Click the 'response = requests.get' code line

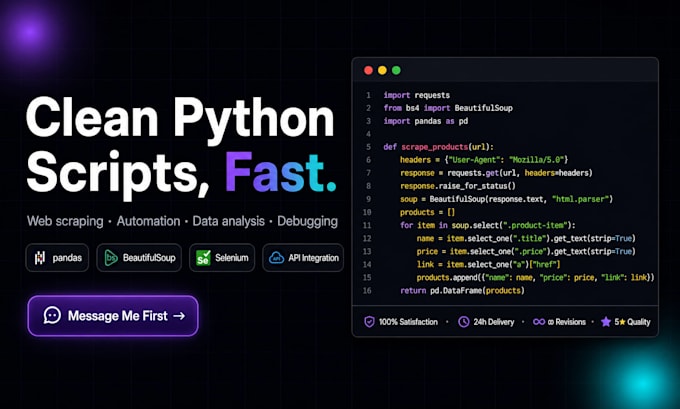496,173
